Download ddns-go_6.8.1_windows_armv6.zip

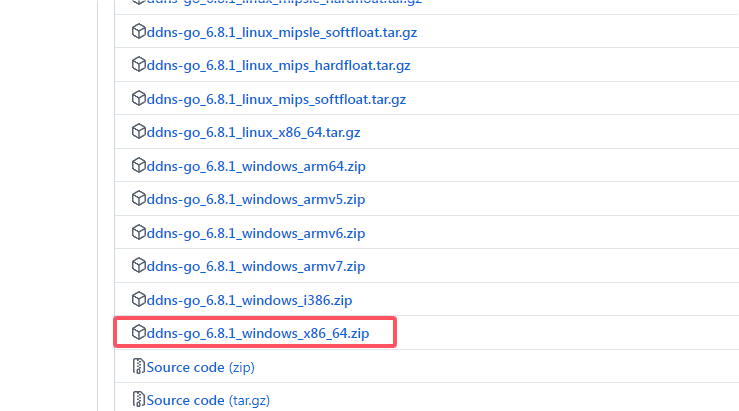click(256, 233)
